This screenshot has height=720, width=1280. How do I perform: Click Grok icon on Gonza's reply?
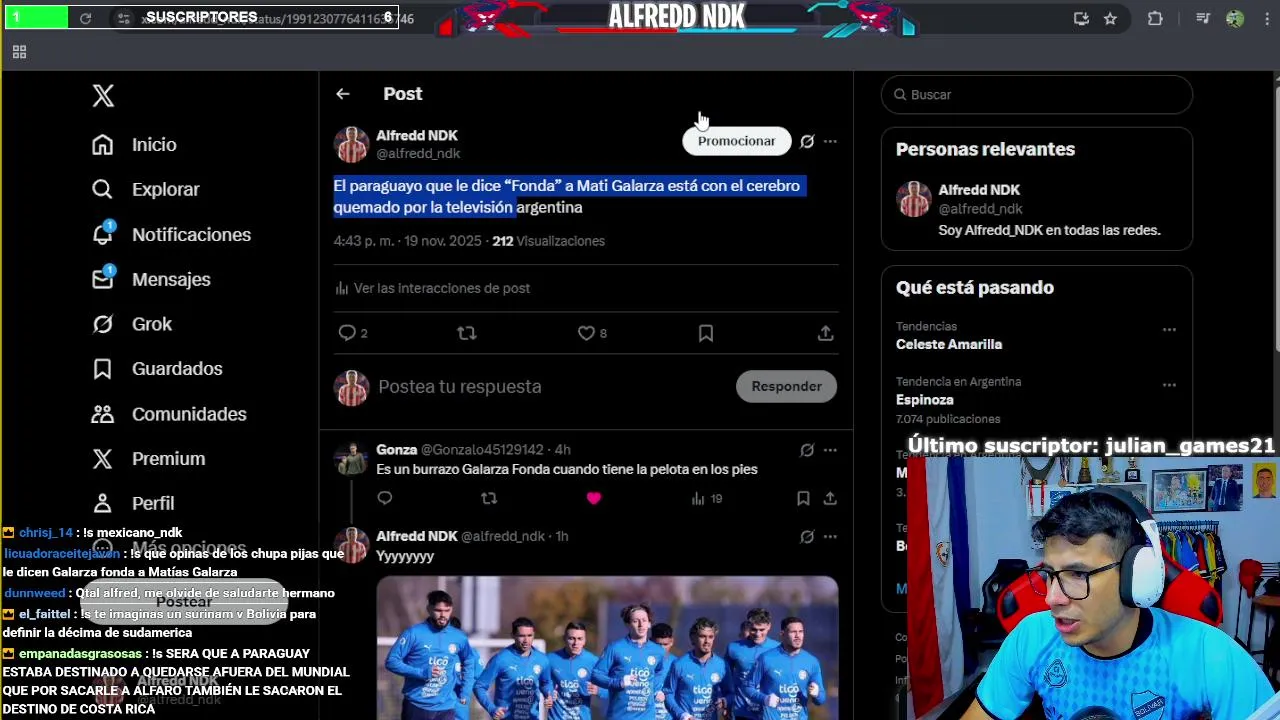[x=807, y=450]
